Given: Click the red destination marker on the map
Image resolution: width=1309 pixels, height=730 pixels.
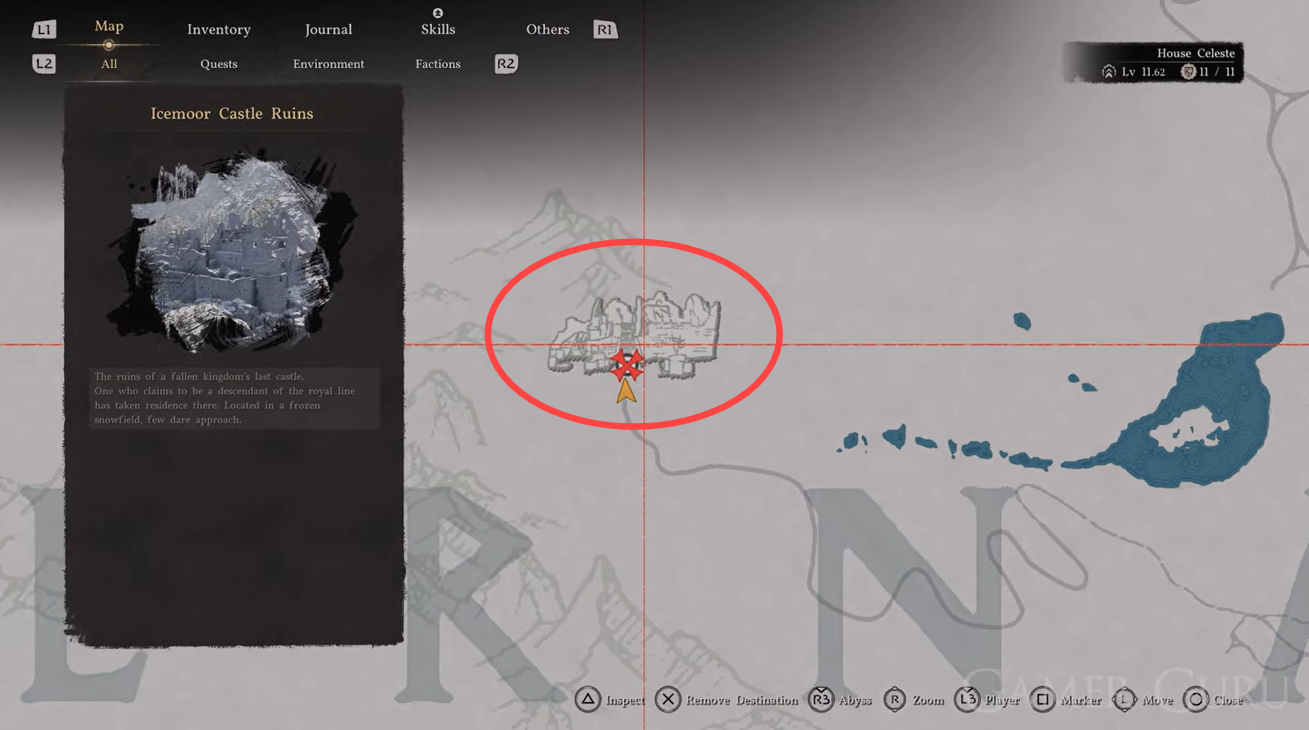Looking at the screenshot, I should coord(627,365).
